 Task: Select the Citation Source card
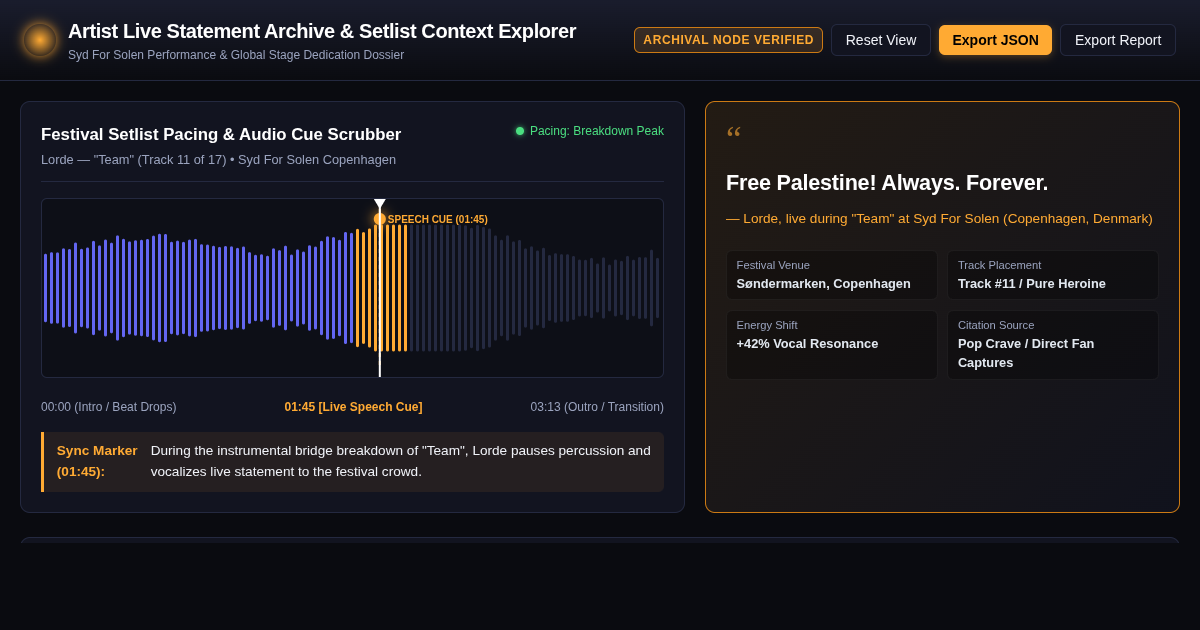click(x=1053, y=344)
